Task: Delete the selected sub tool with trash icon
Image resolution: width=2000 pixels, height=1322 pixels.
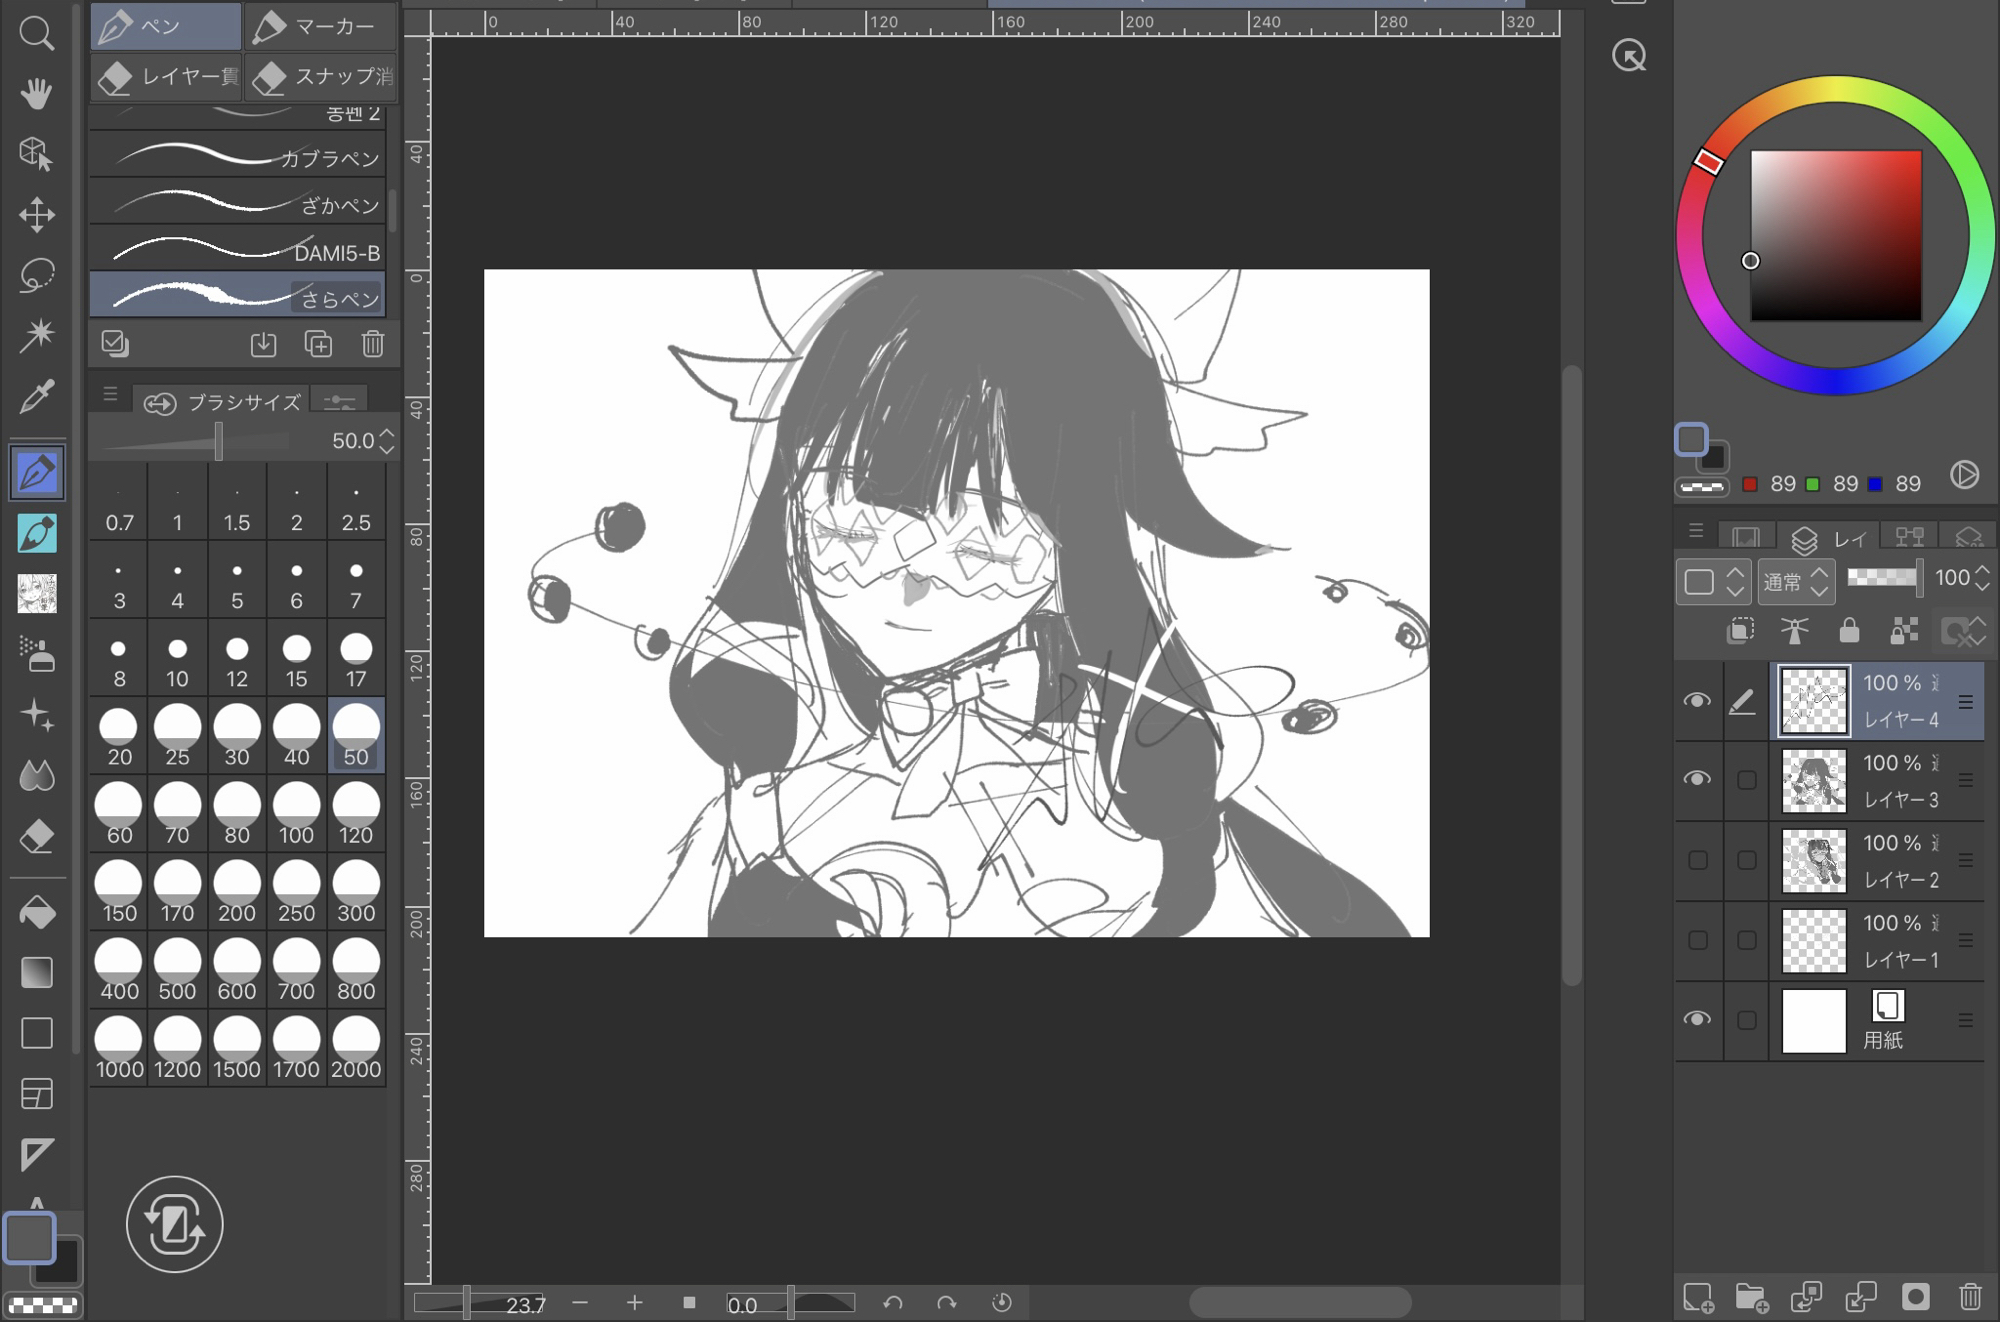Action: pos(372,344)
